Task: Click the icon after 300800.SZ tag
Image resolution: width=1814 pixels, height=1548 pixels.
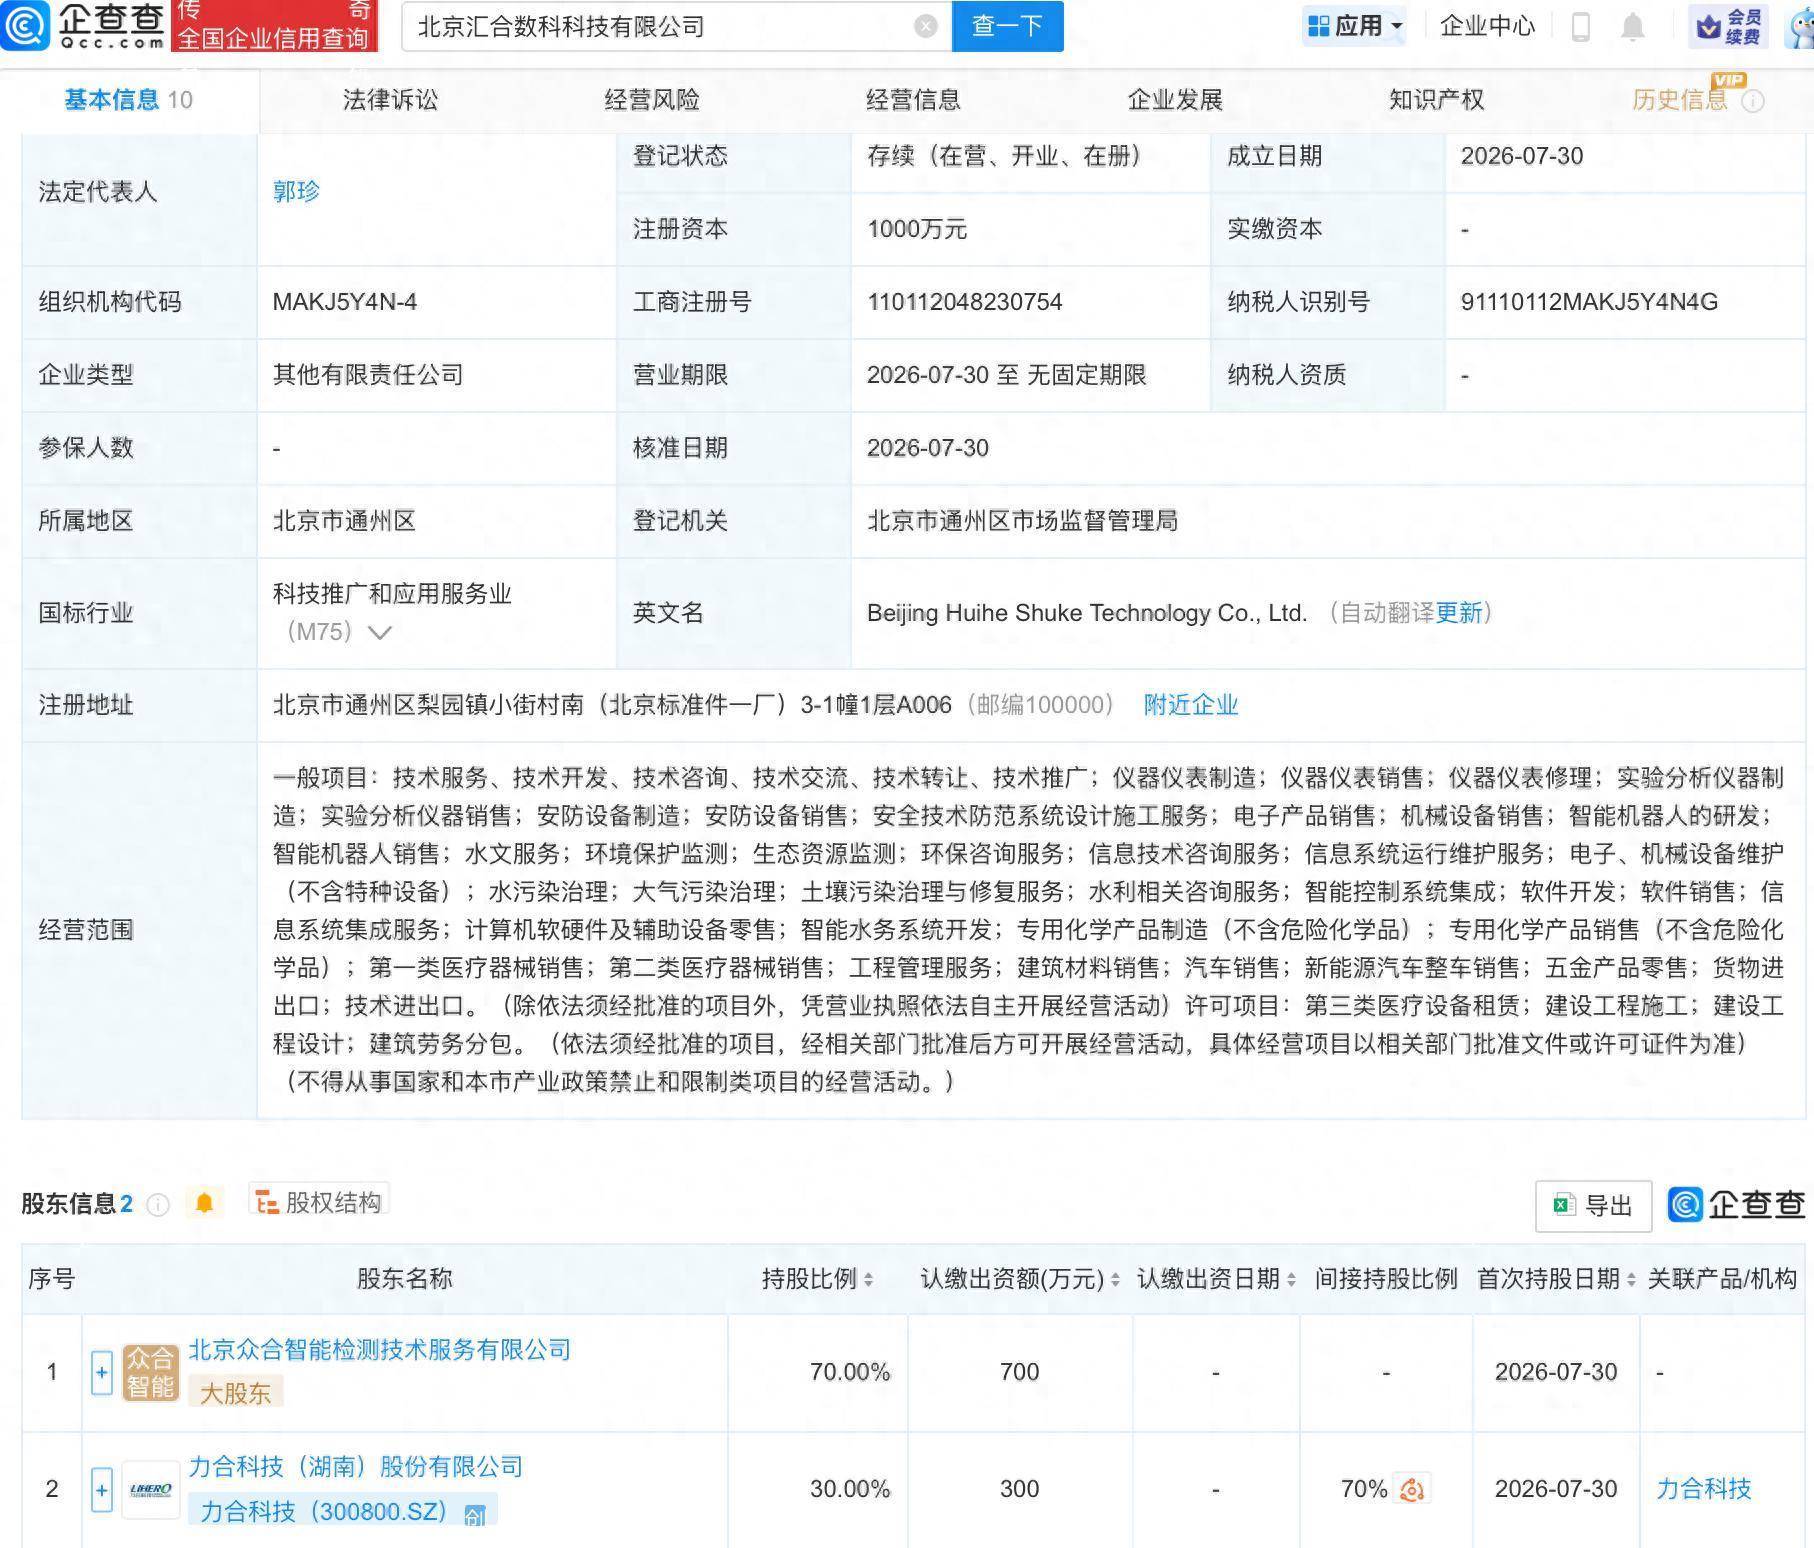Action: [x=475, y=1515]
